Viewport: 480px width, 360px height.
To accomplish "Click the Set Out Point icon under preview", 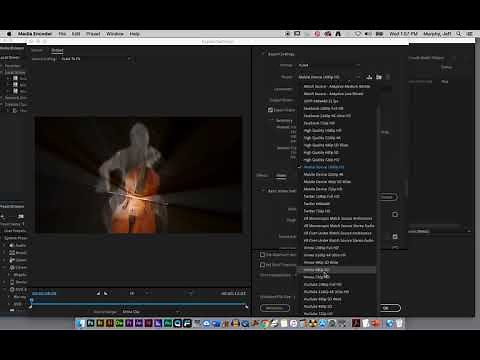I will click(x=106, y=293).
